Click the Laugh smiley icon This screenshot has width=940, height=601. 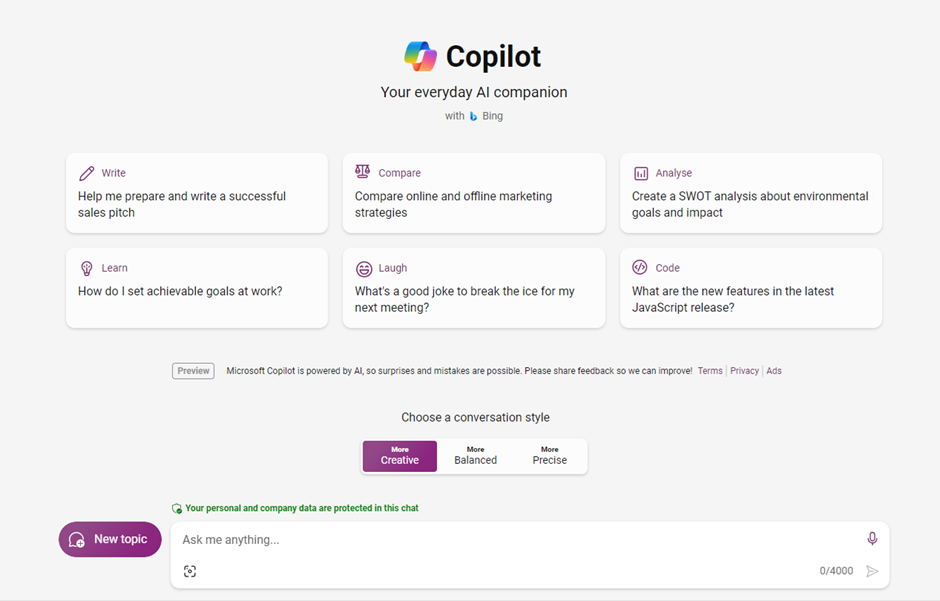[362, 267]
